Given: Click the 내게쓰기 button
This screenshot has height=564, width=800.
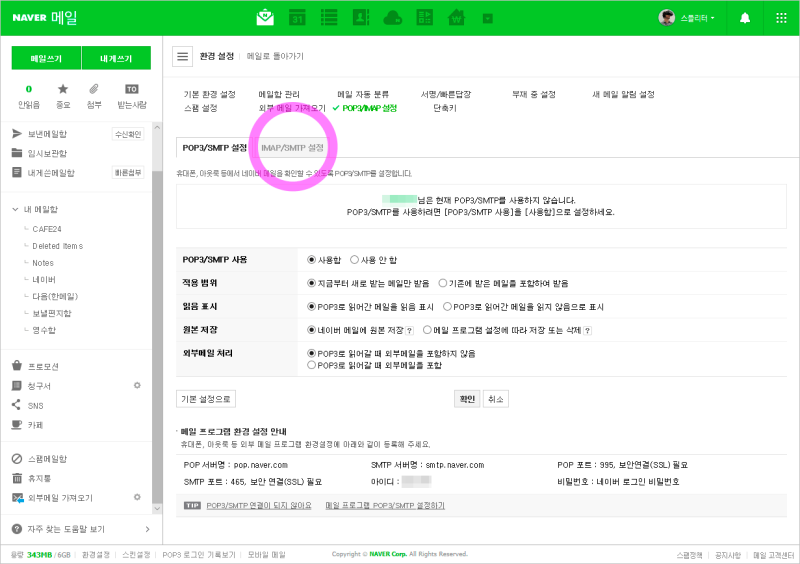Looking at the screenshot, I should pyautogui.click(x=116, y=58).
